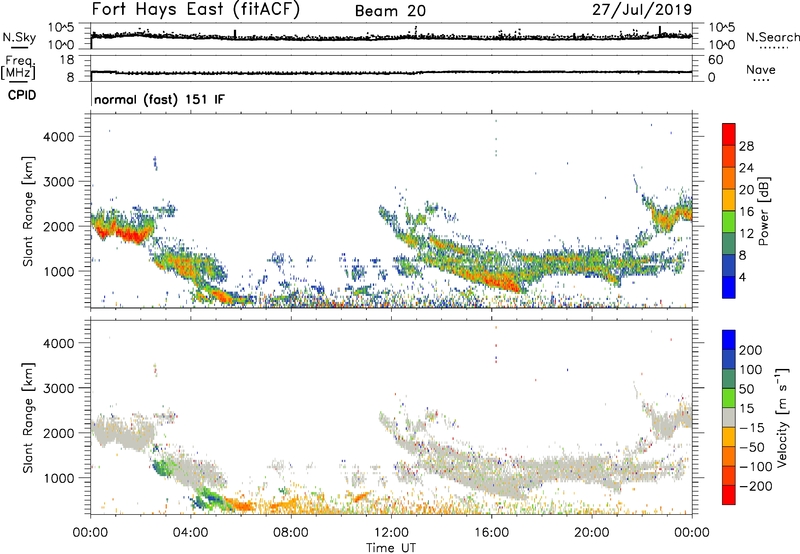The width and height of the screenshot is (800, 554).
Task: Click the '12:00' time tick label
Action: 391,533
